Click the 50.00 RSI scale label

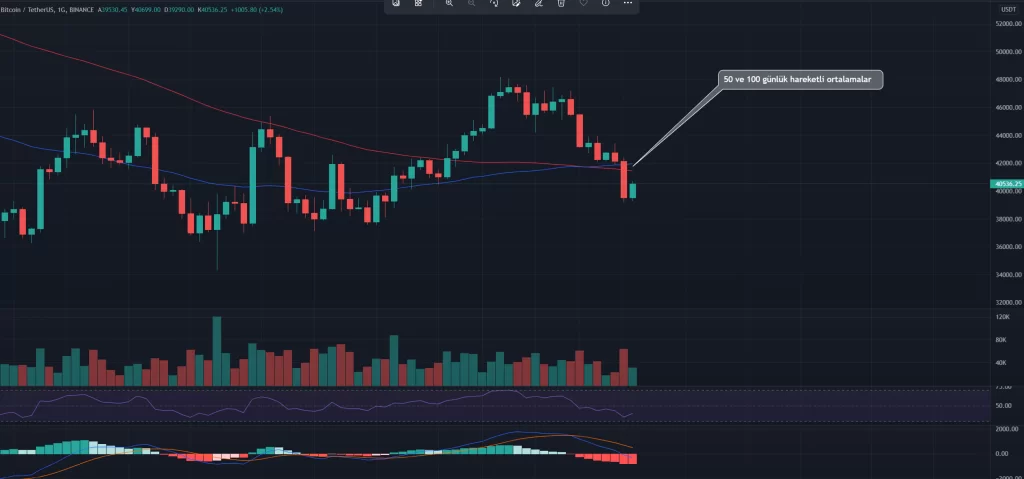click(x=1004, y=406)
